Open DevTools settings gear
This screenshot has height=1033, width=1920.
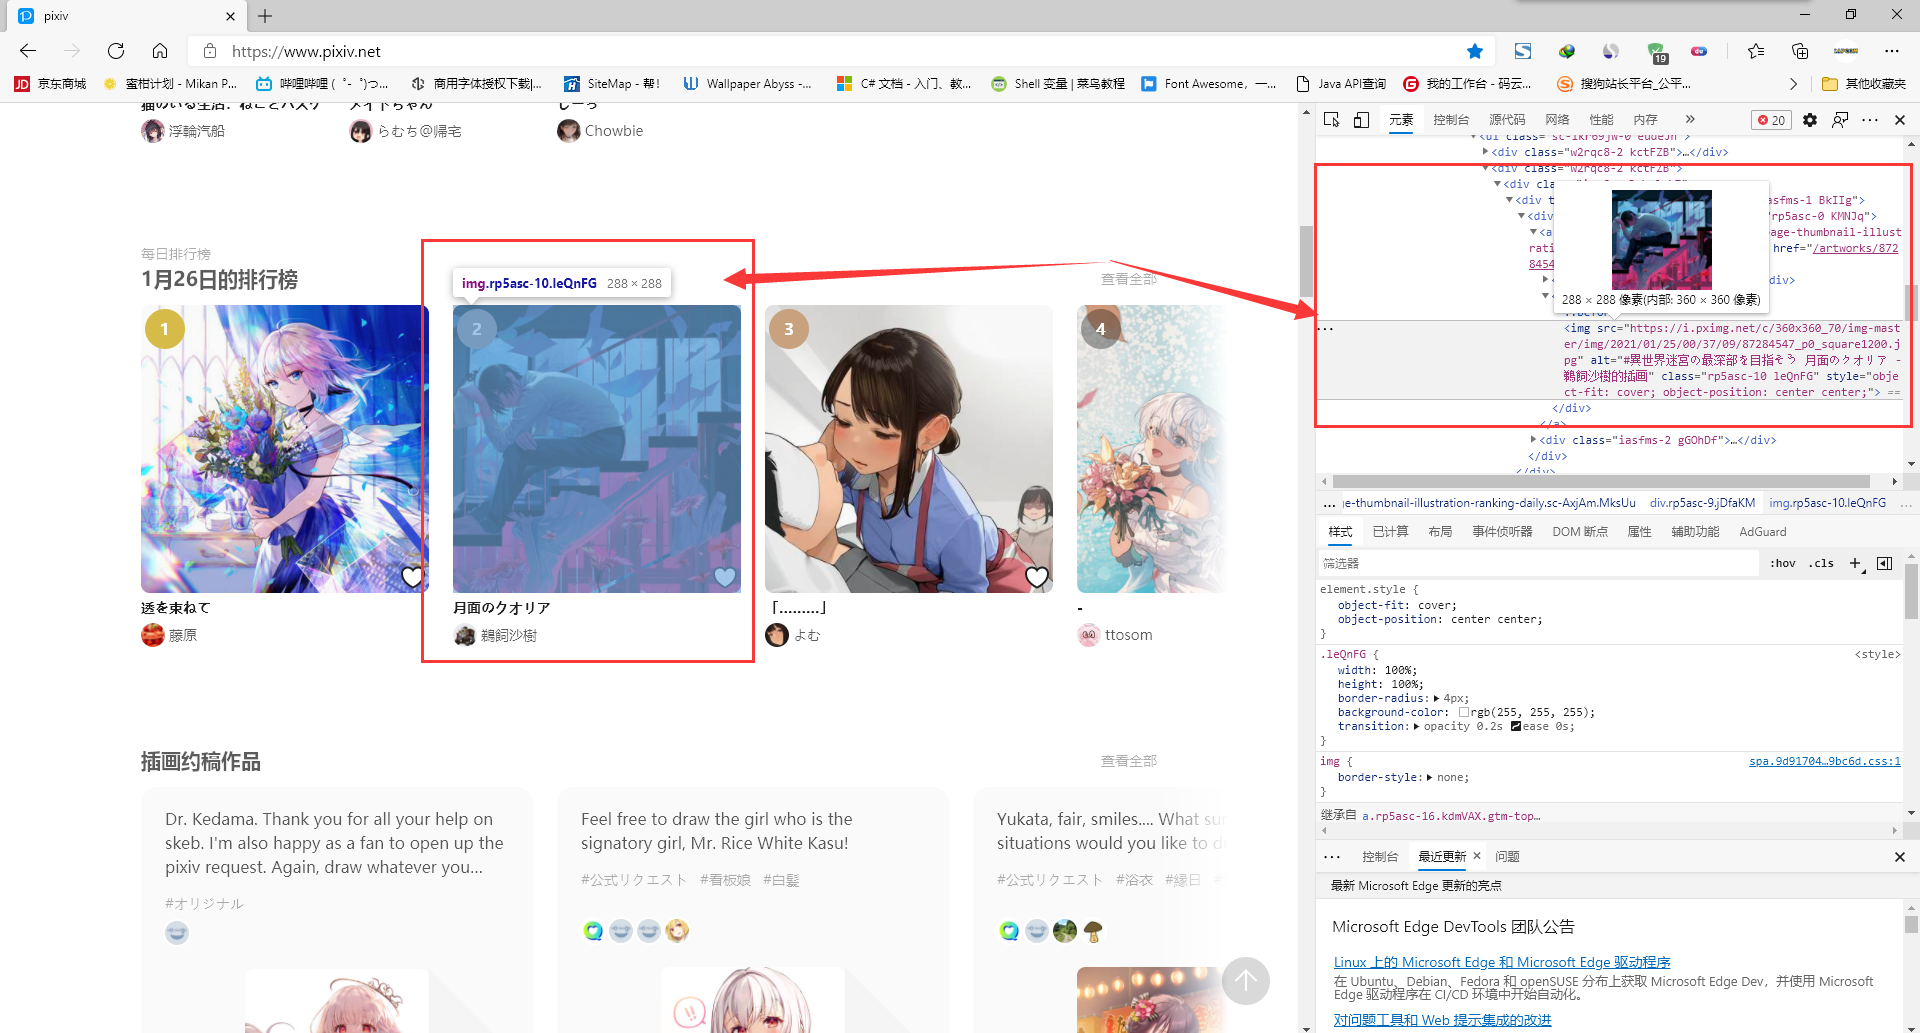click(1810, 120)
